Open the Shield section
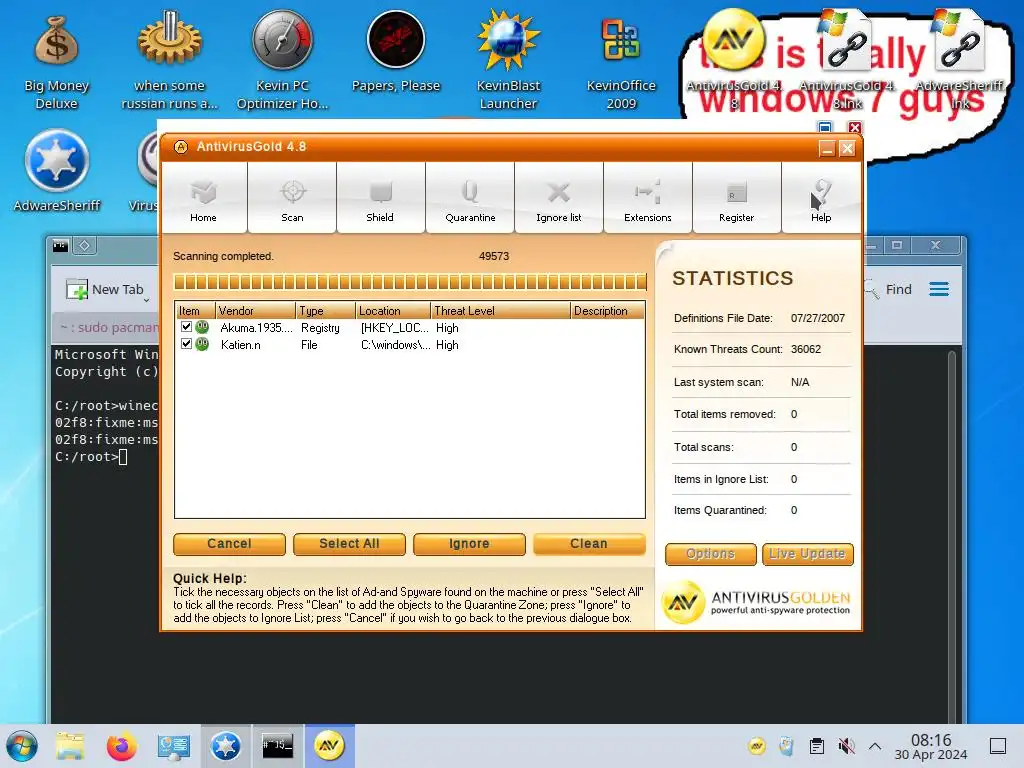This screenshot has height=768, width=1024. [x=380, y=199]
